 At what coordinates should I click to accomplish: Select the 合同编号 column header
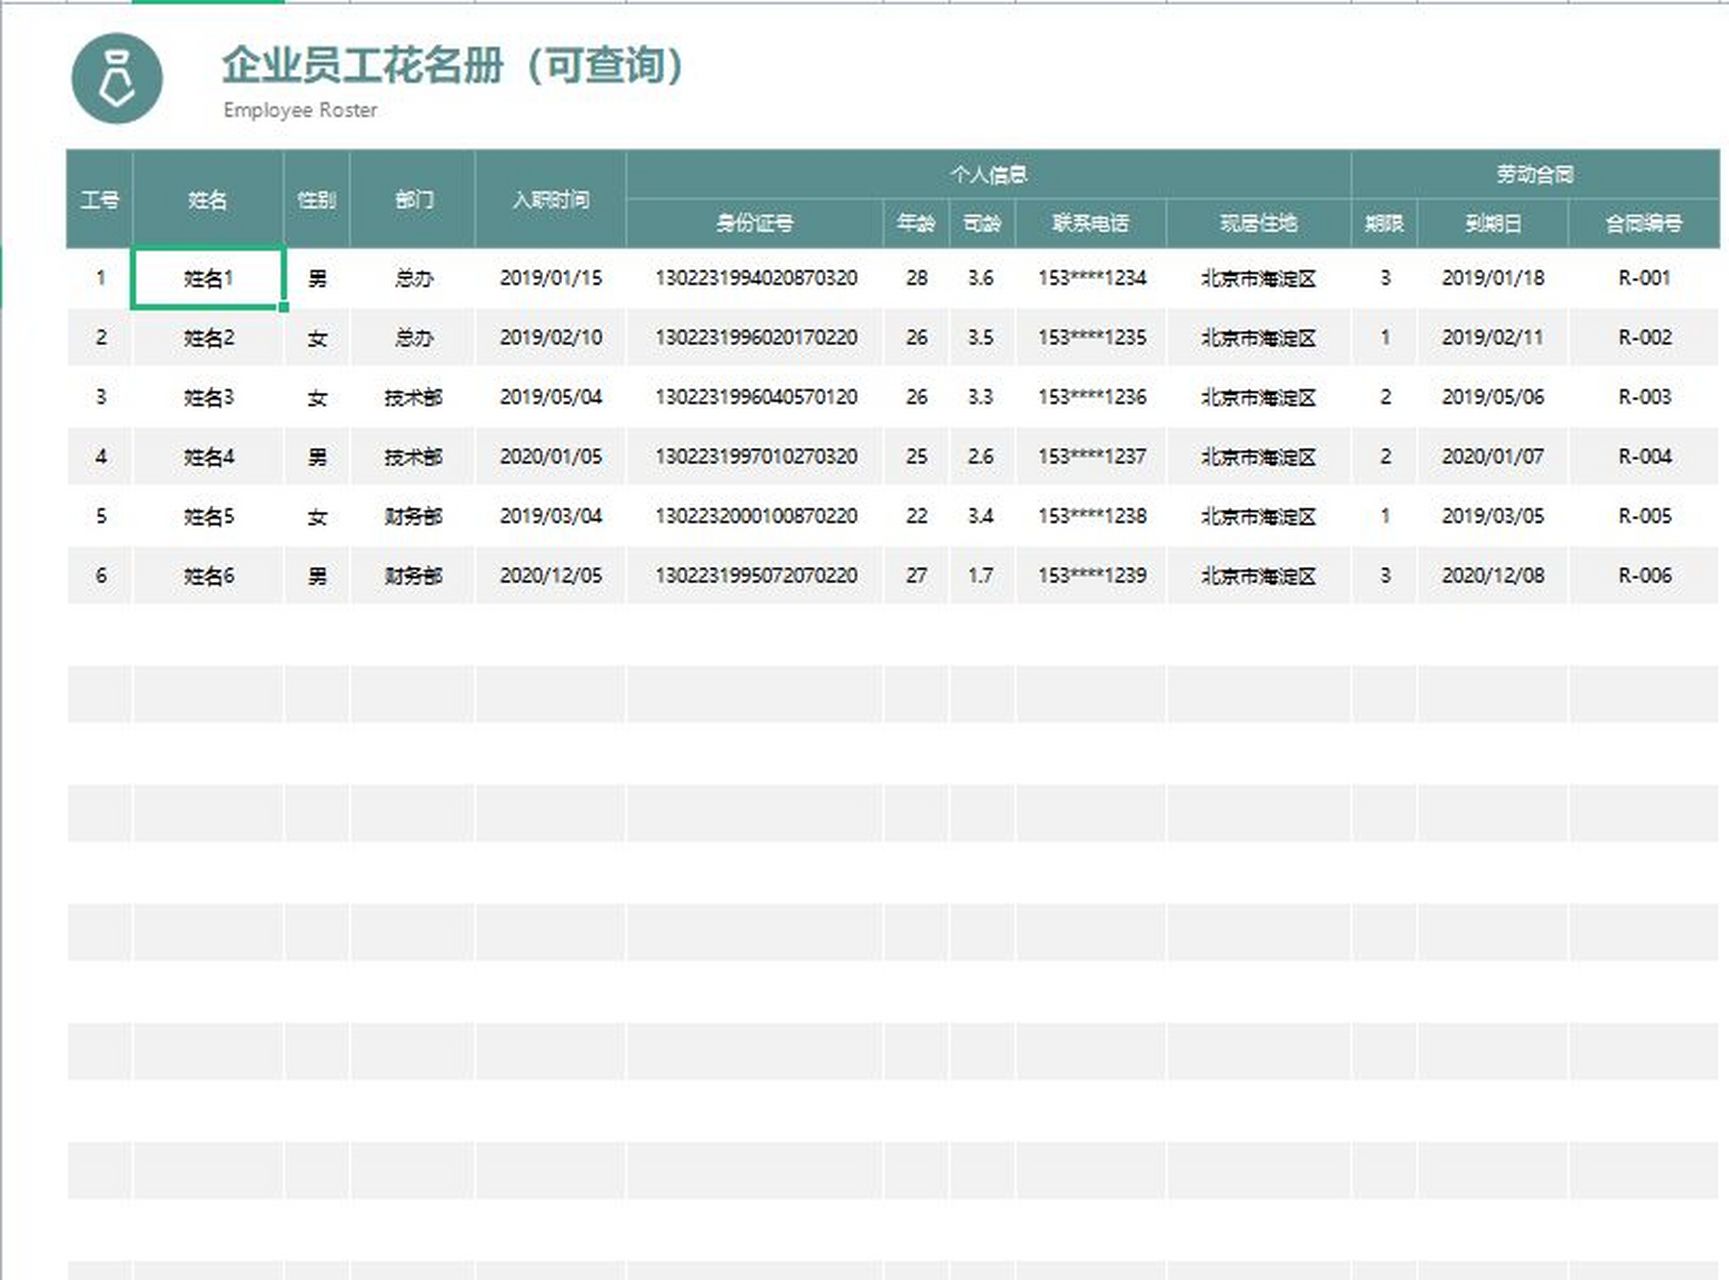[x=1644, y=223]
